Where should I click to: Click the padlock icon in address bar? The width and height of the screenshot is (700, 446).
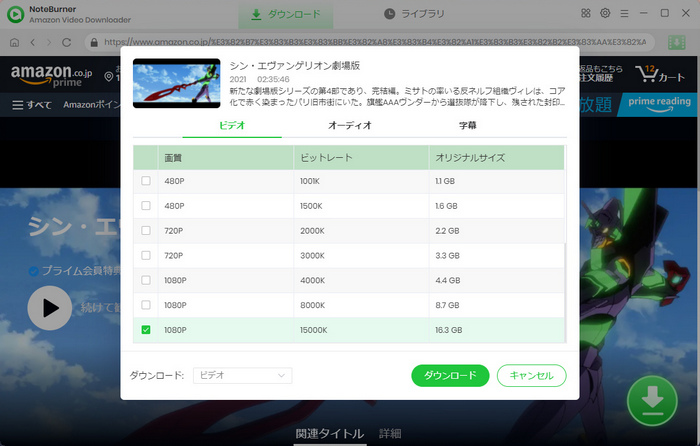pyautogui.click(x=94, y=42)
